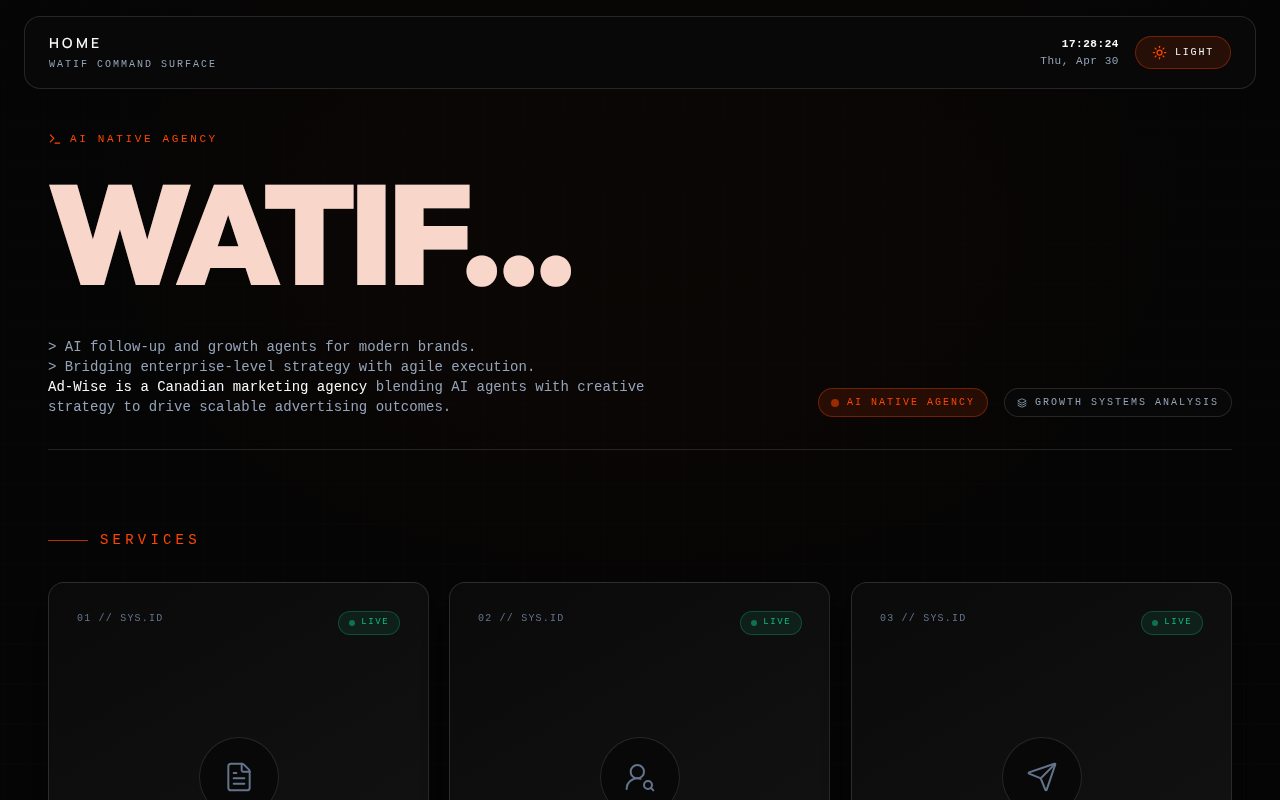Click the 17:28:24 clock display
1280x800 pixels.
[1090, 44]
